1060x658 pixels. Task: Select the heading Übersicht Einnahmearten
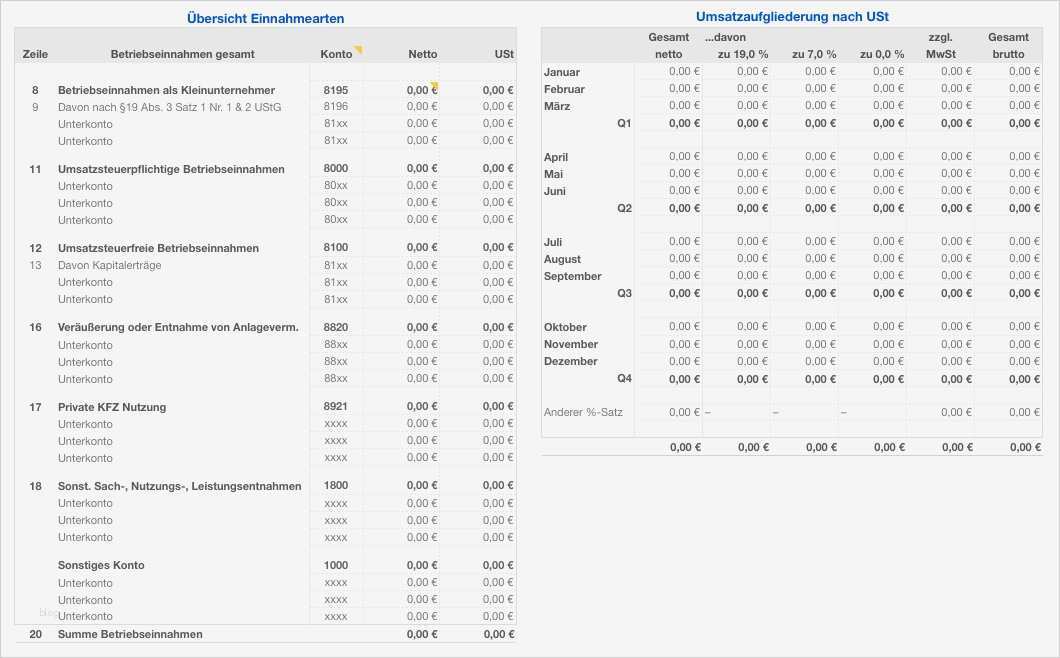click(x=263, y=17)
